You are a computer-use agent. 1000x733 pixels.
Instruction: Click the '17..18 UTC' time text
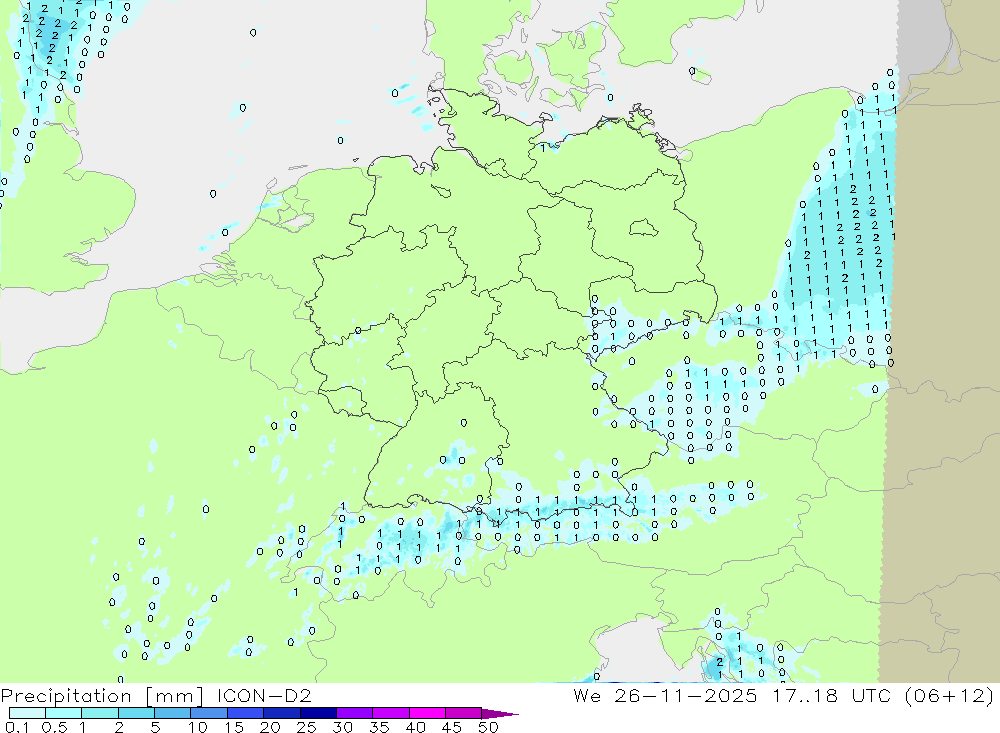(x=831, y=695)
